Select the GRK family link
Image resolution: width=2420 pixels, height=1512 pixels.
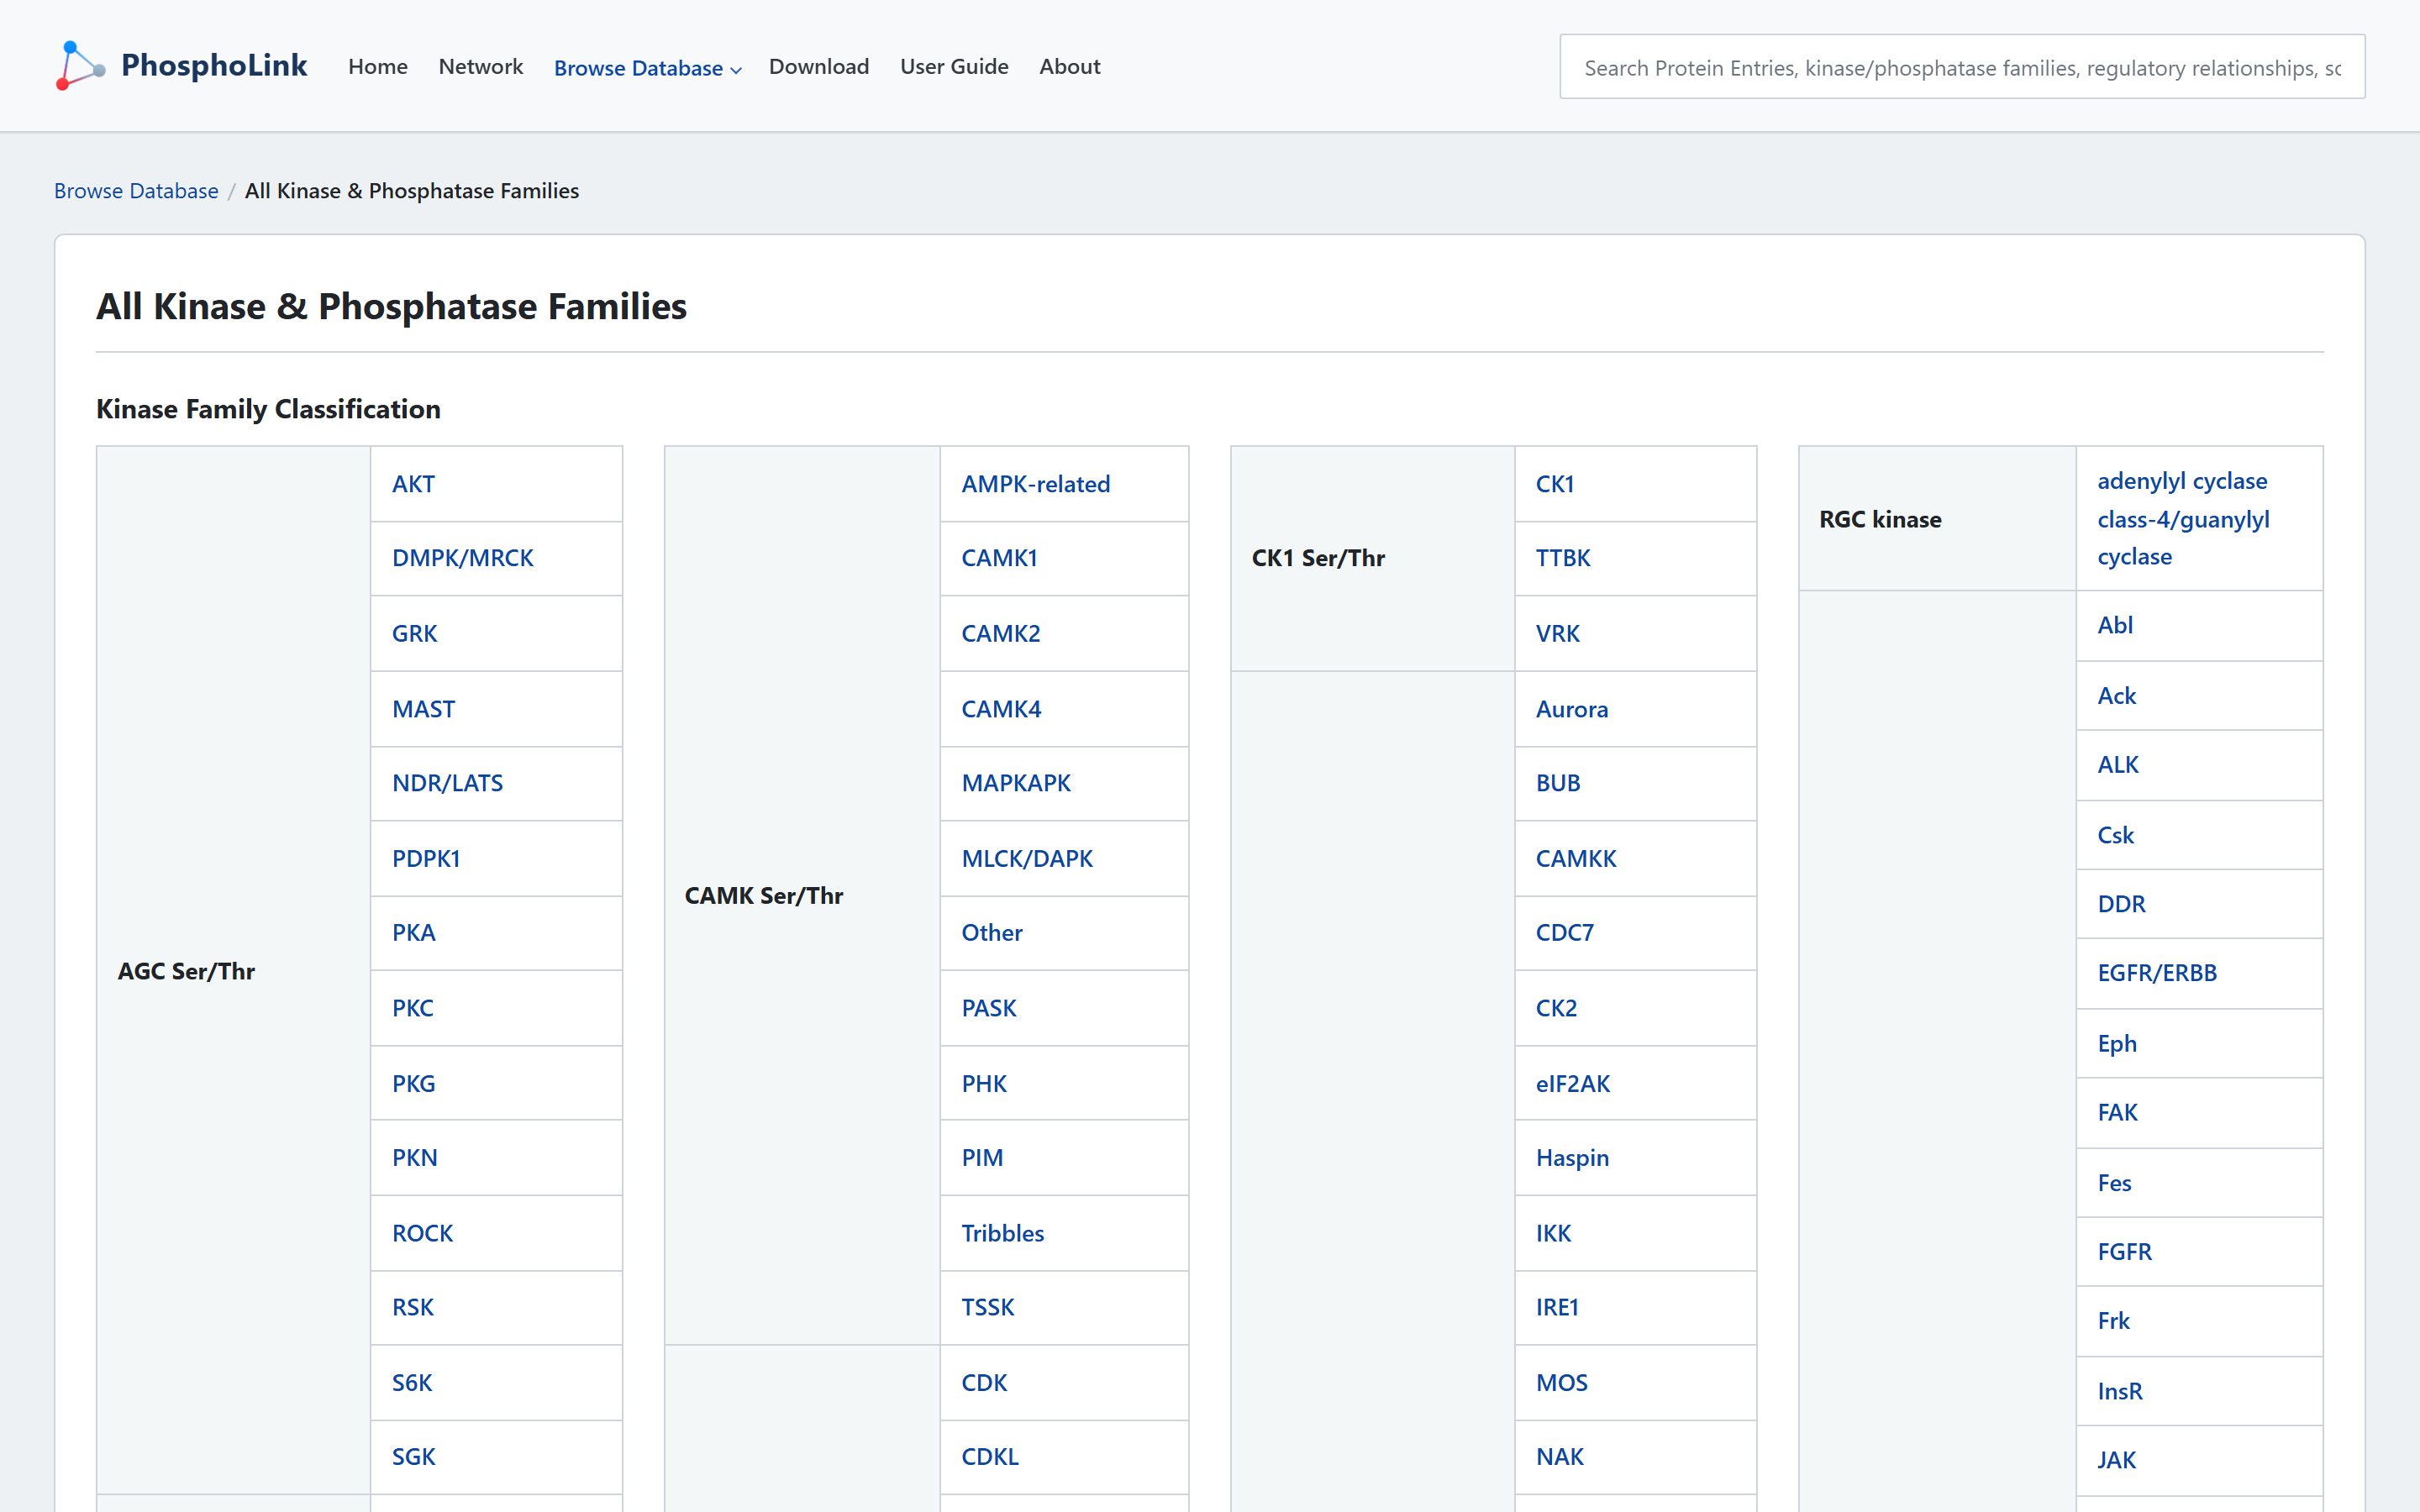tap(414, 634)
